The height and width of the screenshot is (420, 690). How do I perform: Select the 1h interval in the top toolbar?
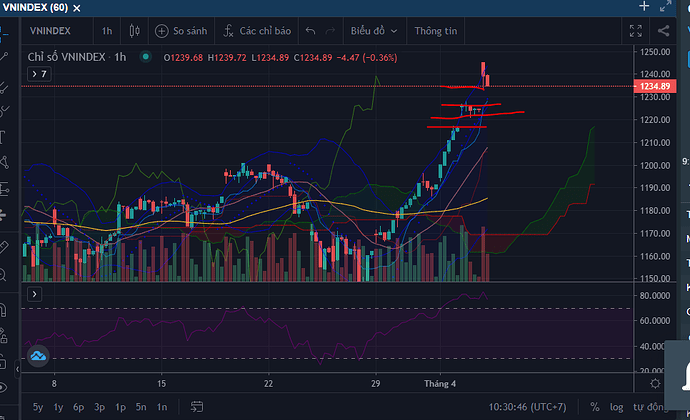[x=106, y=31]
